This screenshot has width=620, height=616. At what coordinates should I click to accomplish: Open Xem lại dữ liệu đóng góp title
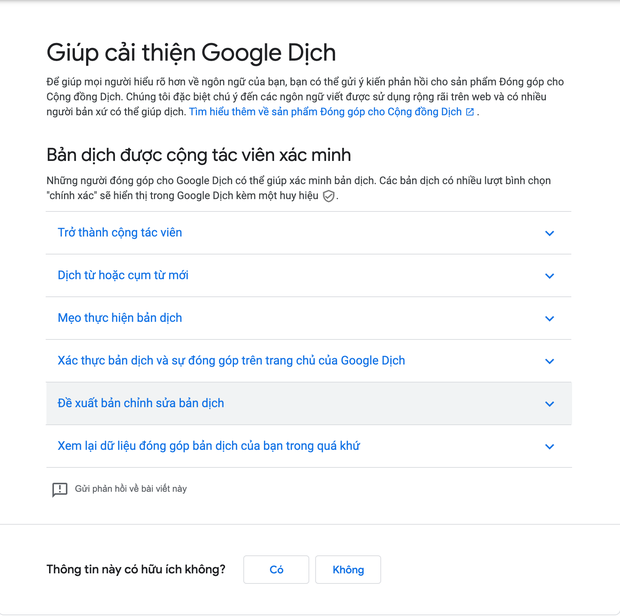pyautogui.click(x=208, y=446)
